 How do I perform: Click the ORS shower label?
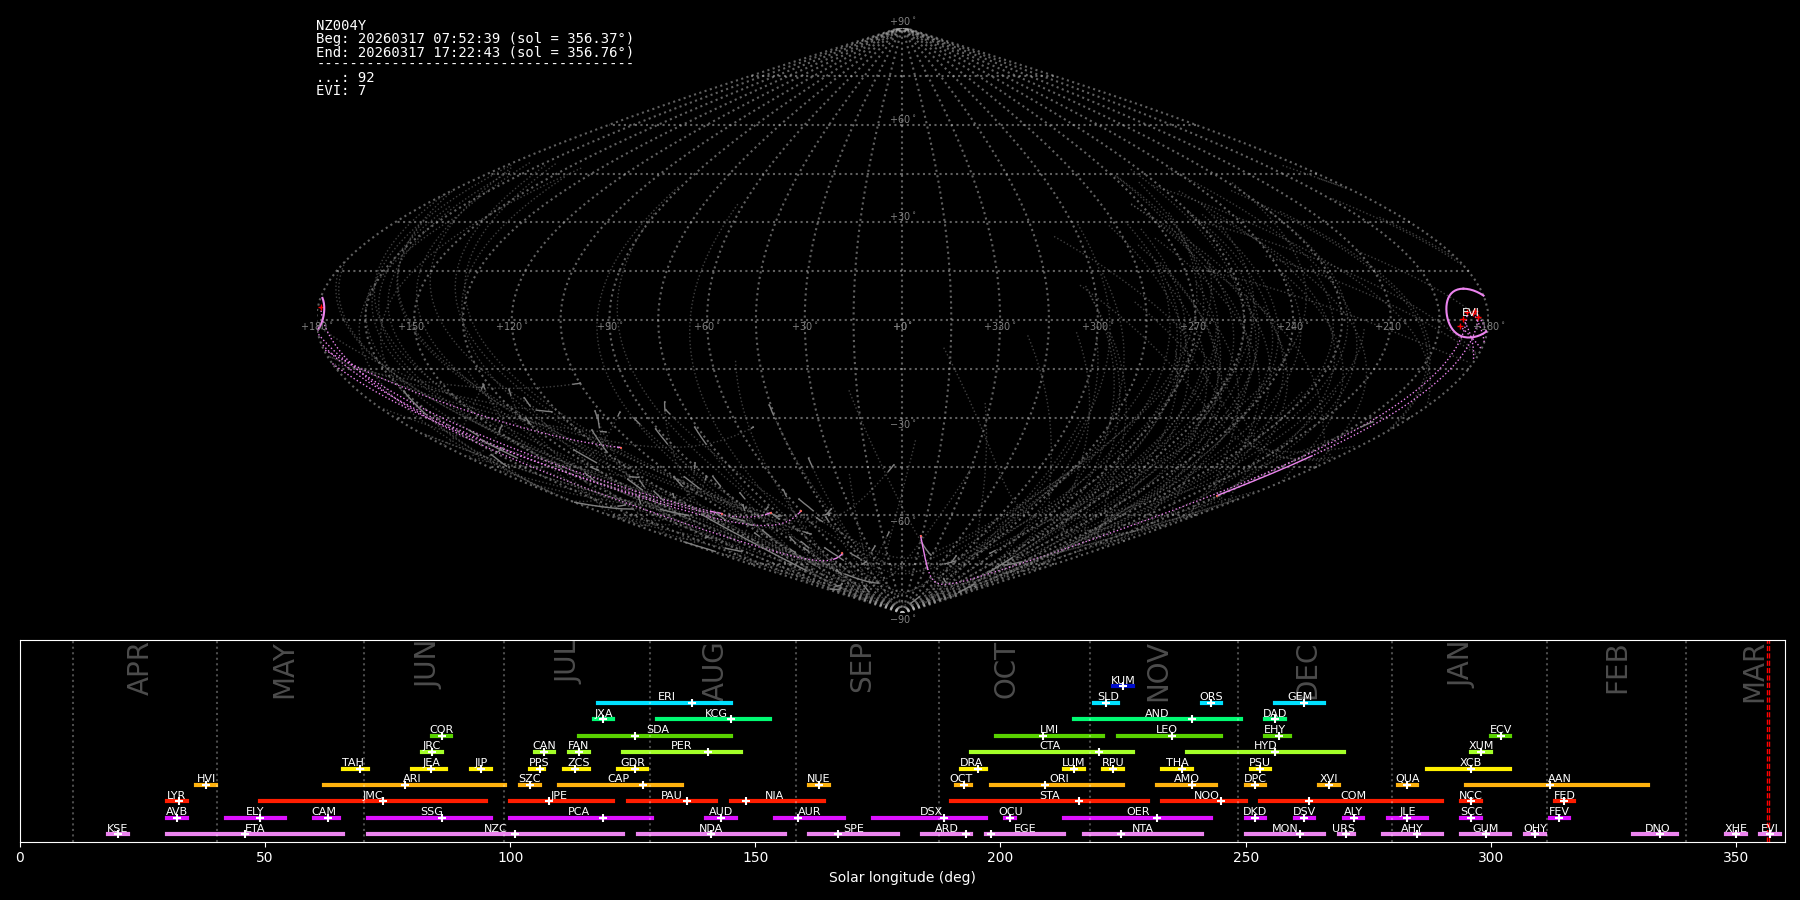(1211, 697)
